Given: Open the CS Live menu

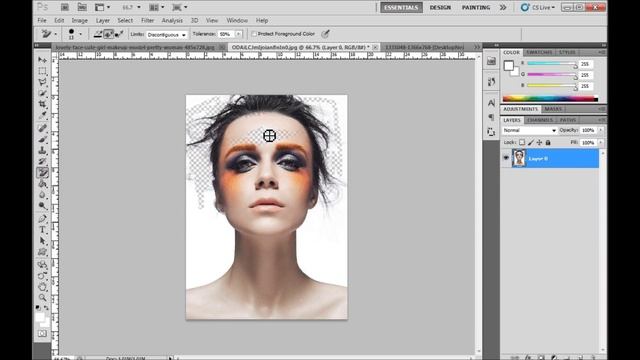Looking at the screenshot, I should point(538,7).
